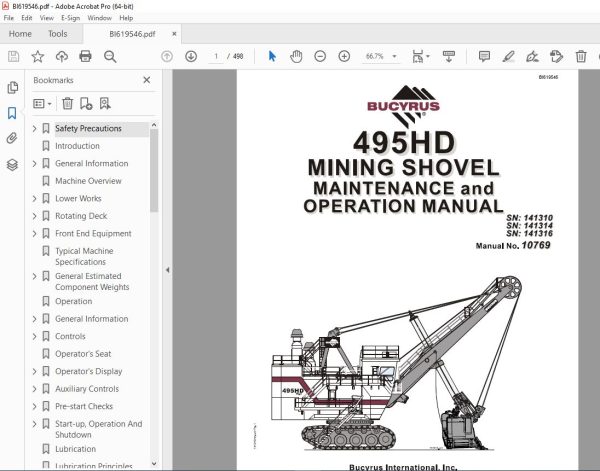Expand Auxiliary Controls bookmark

(x=34, y=389)
